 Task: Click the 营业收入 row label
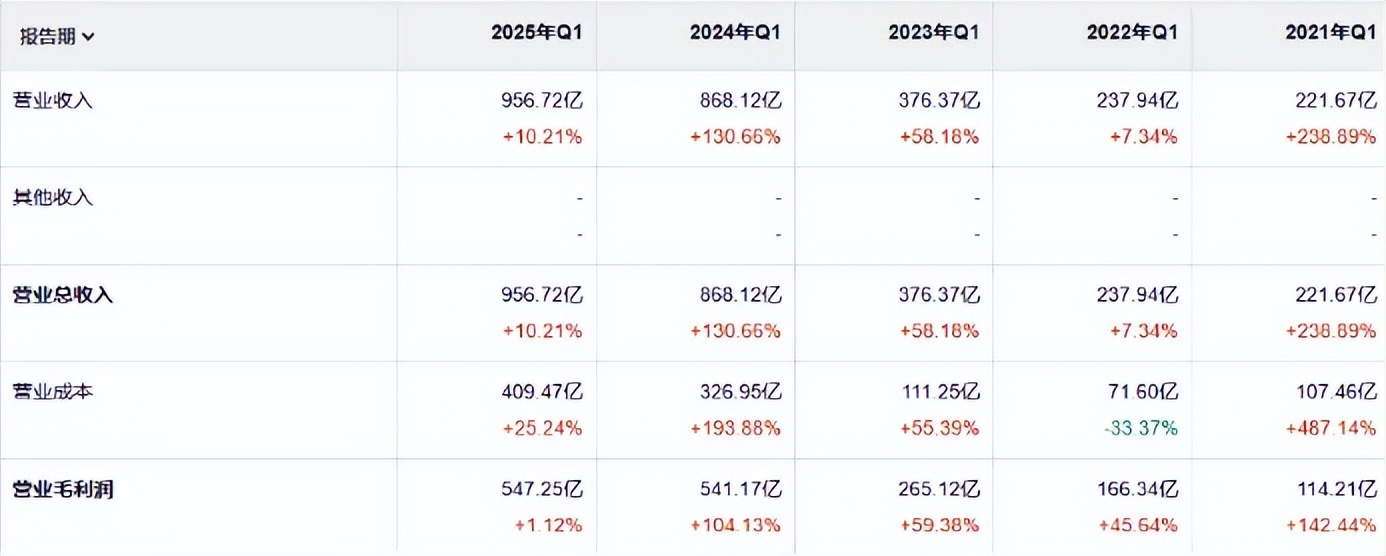point(52,100)
